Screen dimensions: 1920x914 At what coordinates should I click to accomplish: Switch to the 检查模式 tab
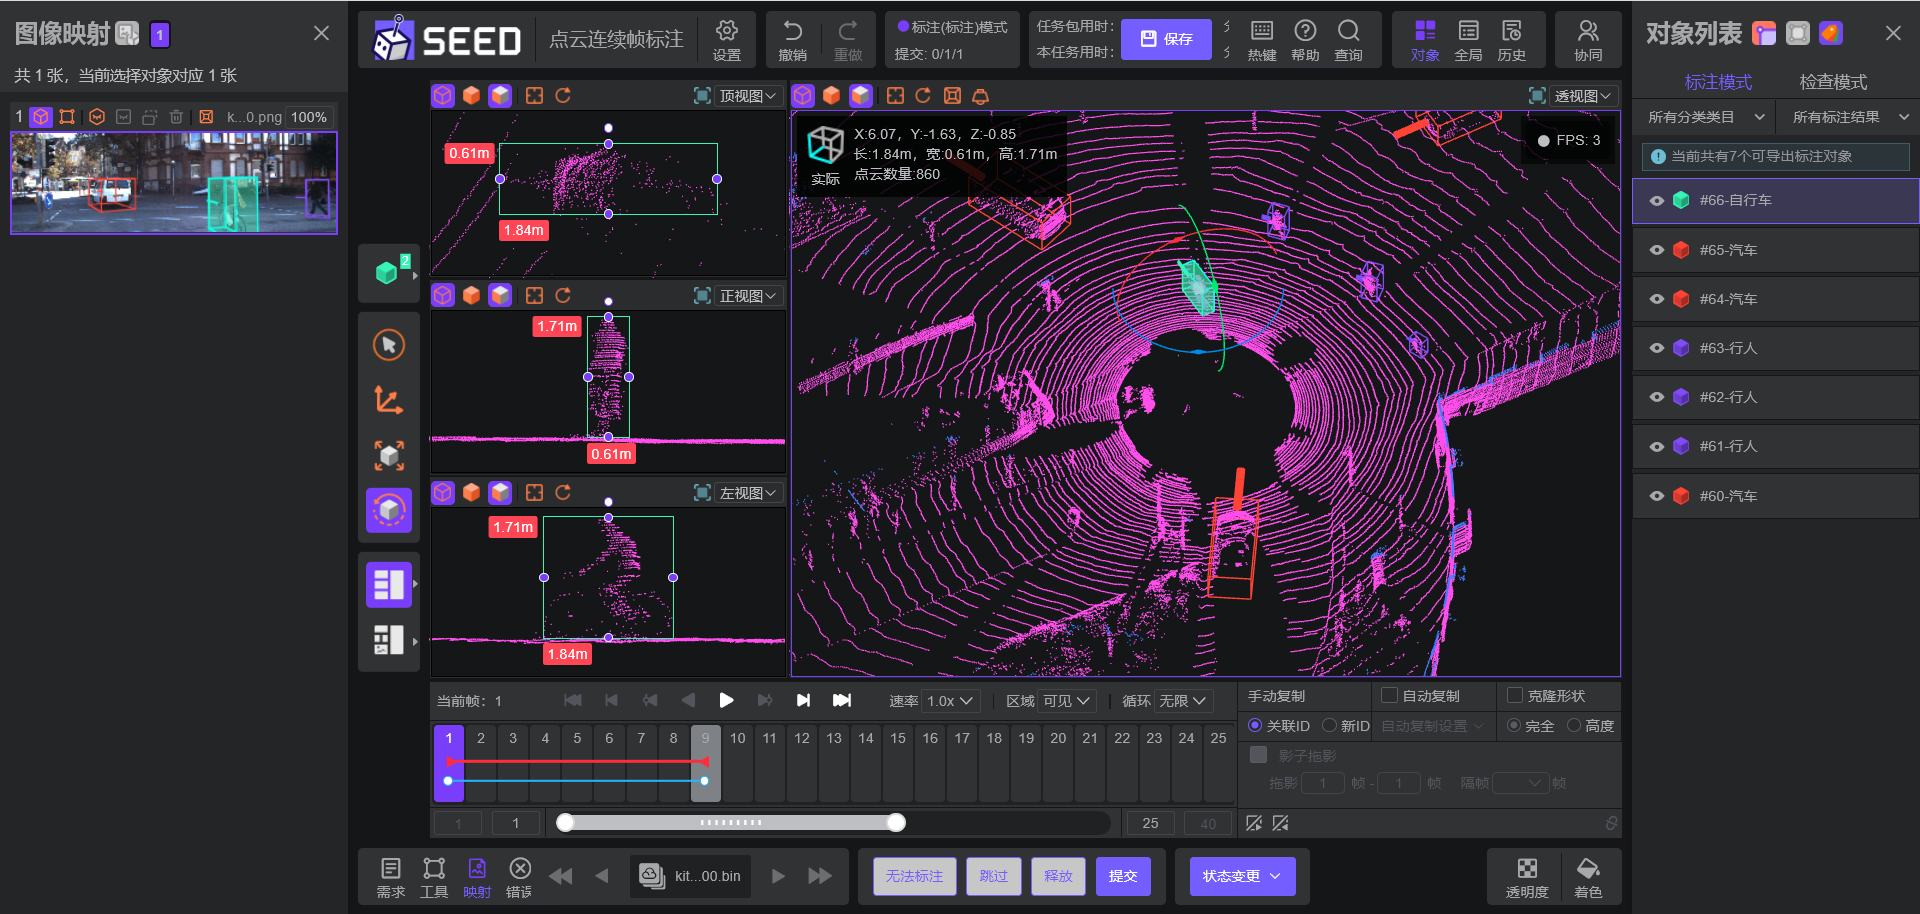pyautogui.click(x=1833, y=82)
